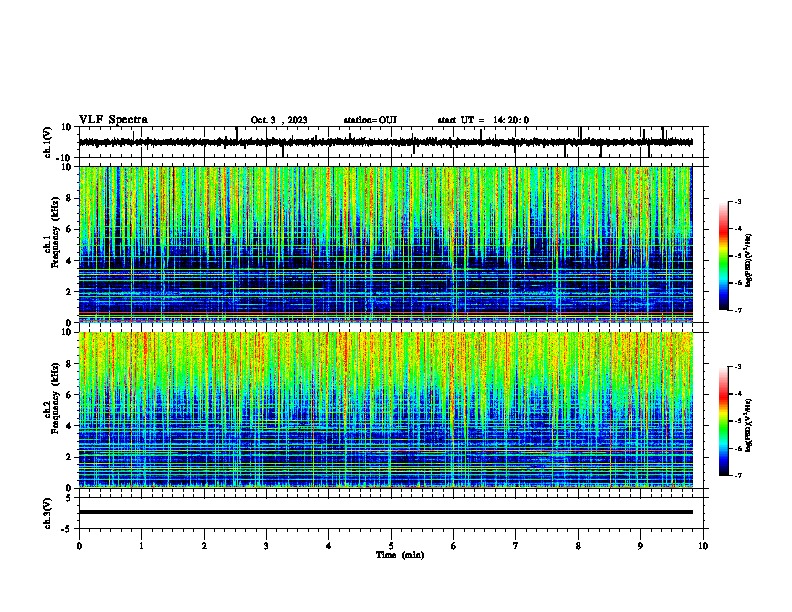
Task: Click time axis tick label "8"
Action: coord(578,546)
